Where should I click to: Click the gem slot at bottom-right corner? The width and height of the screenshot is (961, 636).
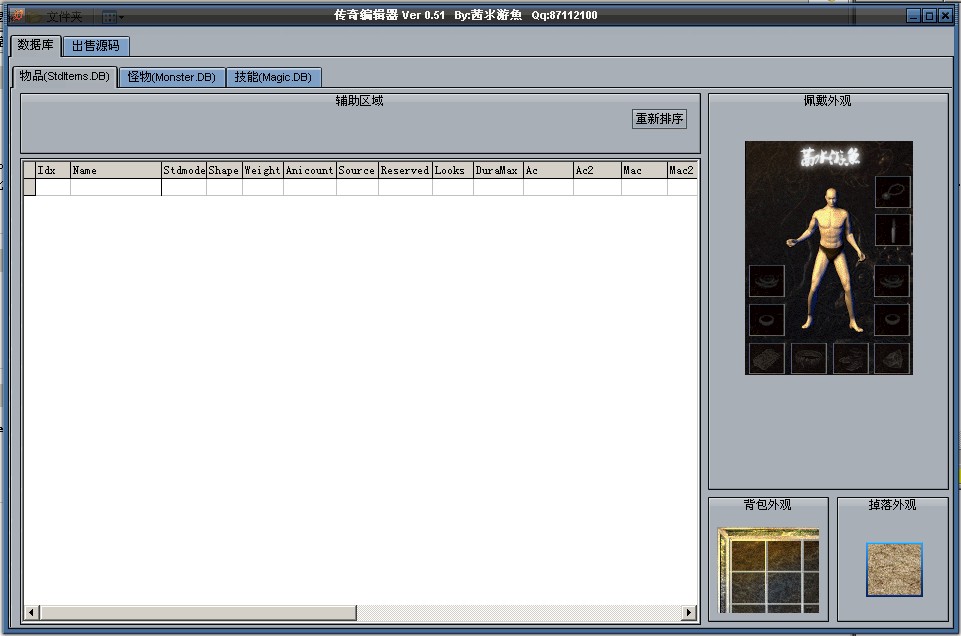[893, 358]
